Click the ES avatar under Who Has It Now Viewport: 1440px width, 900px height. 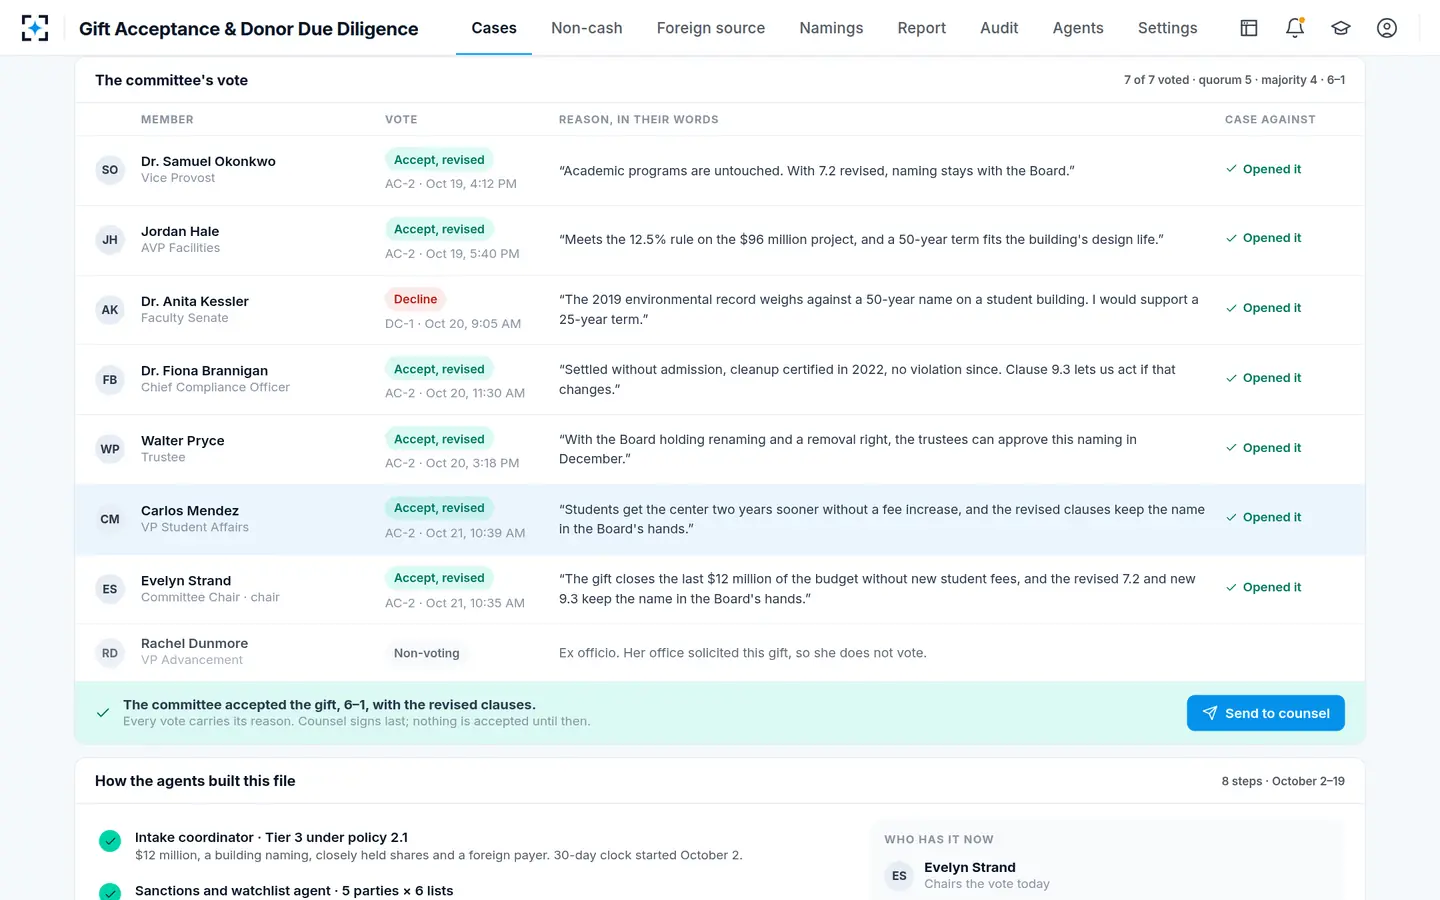click(x=899, y=876)
